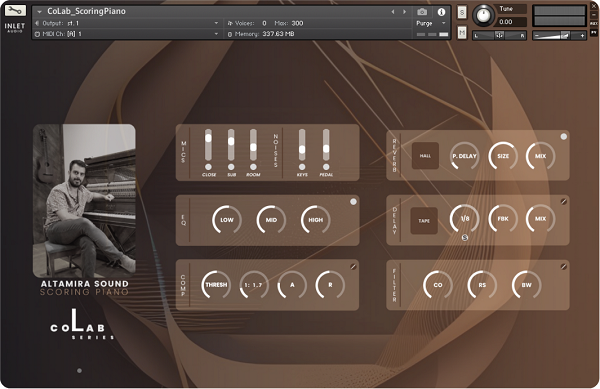Click the Close mic level fader
The height and width of the screenshot is (389, 600).
pyautogui.click(x=208, y=145)
